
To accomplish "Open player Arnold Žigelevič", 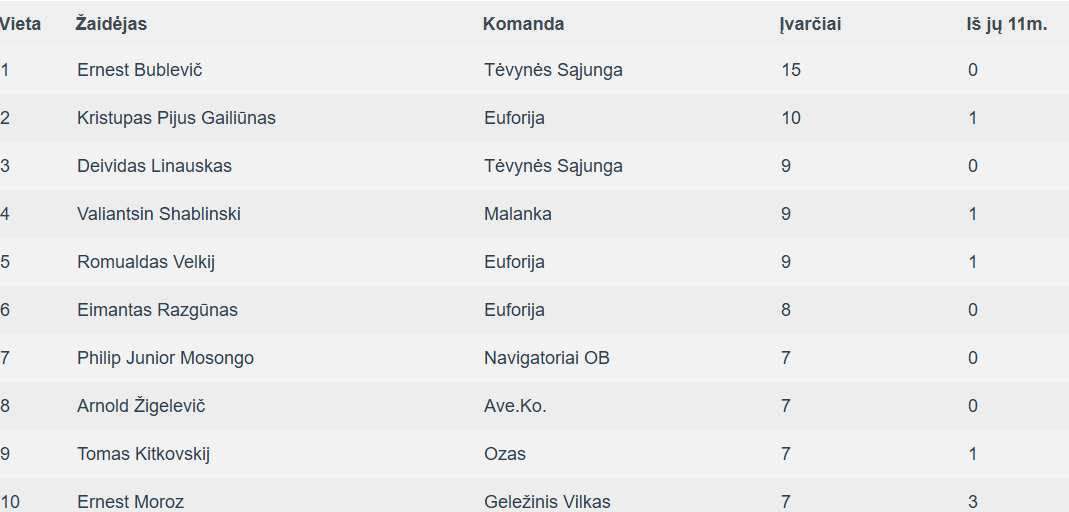I will (141, 406).
